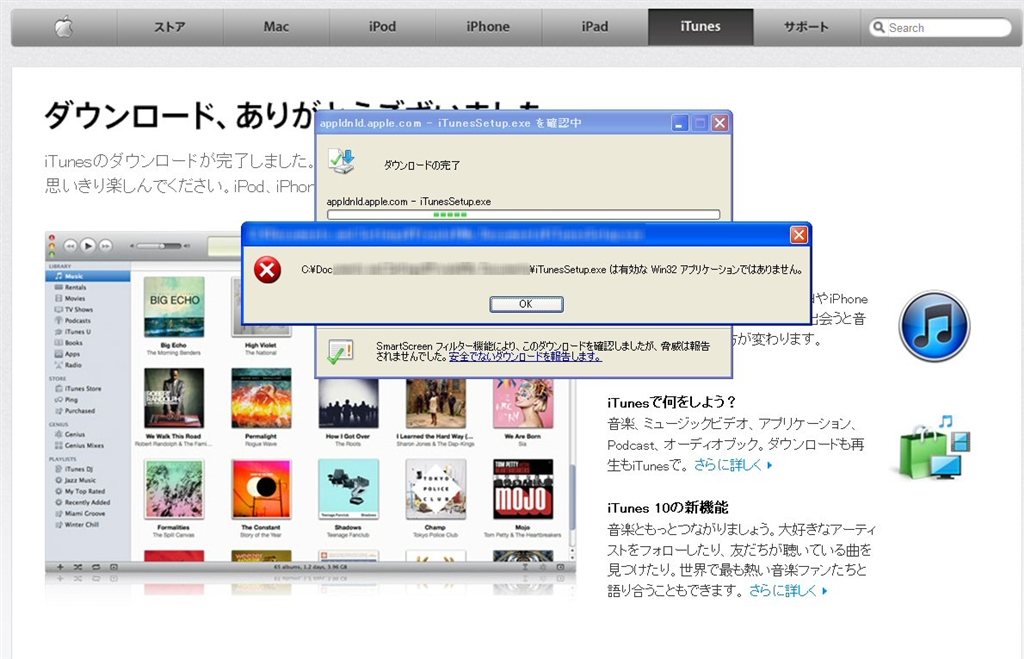1024x659 pixels.
Task: Select the iPhone navigation tab
Action: [488, 27]
